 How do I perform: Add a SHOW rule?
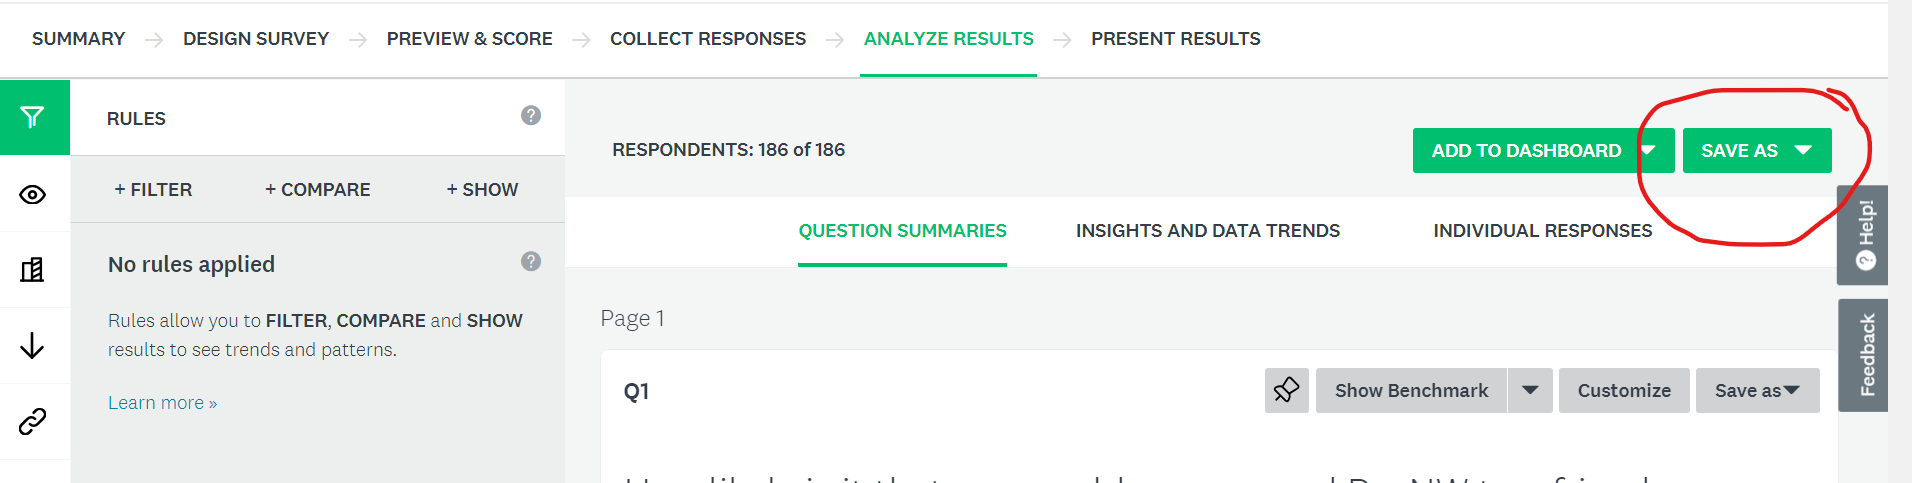coord(482,189)
